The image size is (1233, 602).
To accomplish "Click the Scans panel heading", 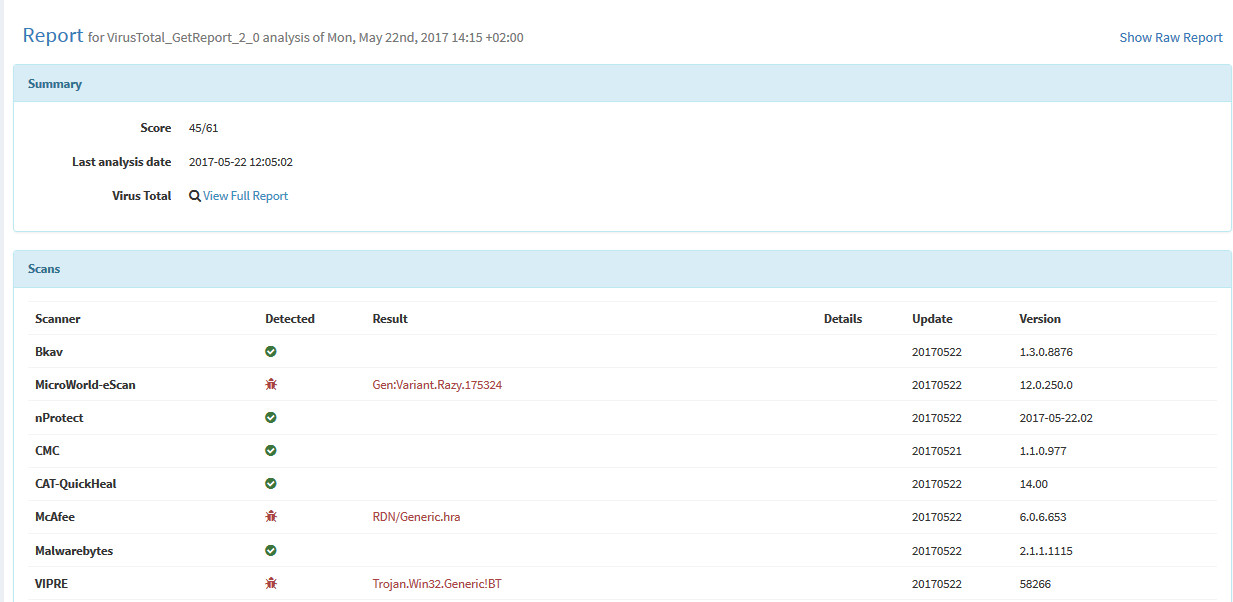I will (x=44, y=269).
